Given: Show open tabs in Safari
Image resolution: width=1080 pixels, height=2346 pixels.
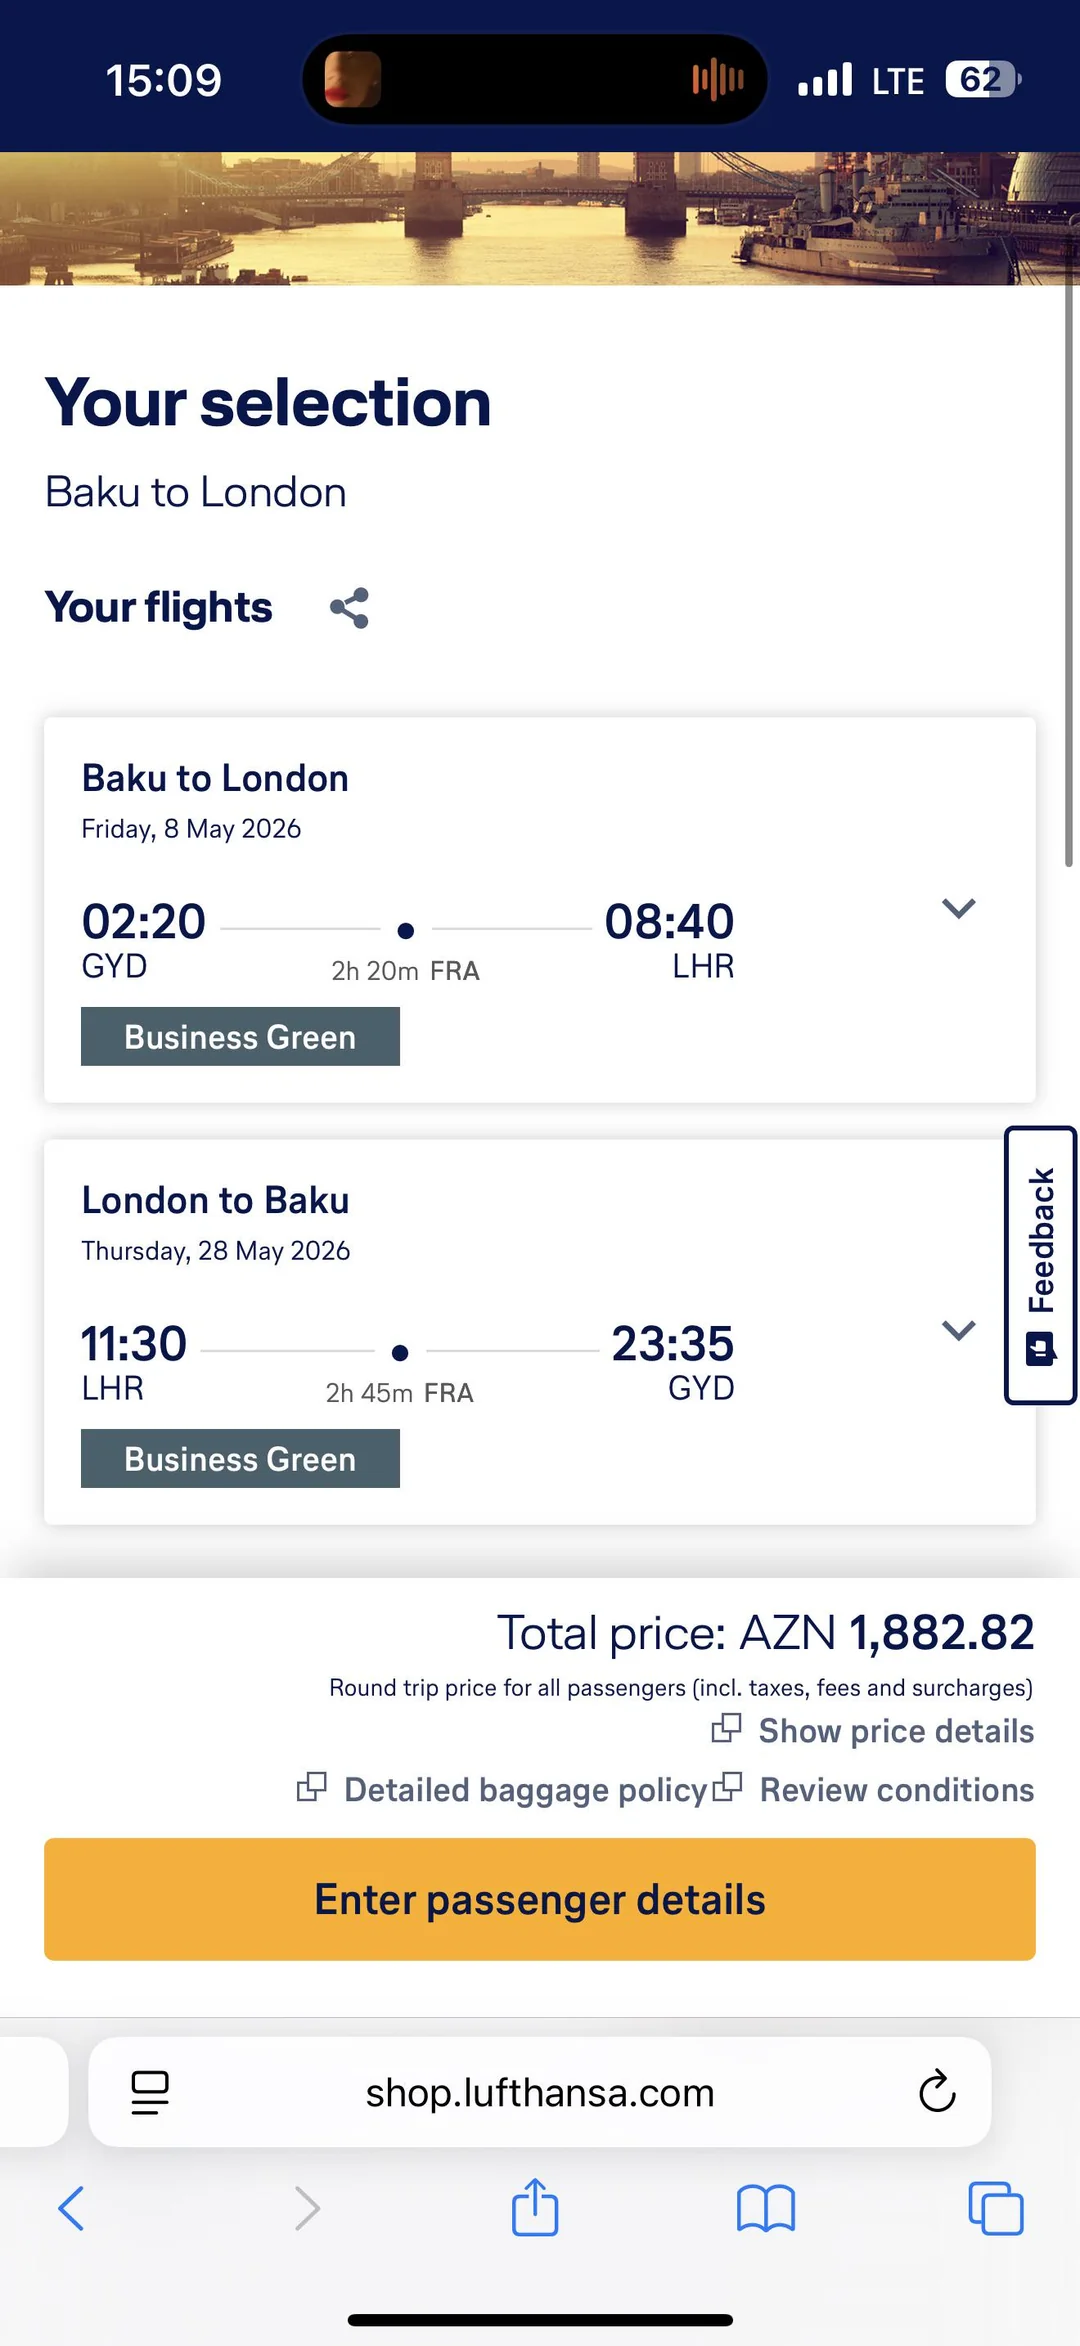Looking at the screenshot, I should (995, 2208).
